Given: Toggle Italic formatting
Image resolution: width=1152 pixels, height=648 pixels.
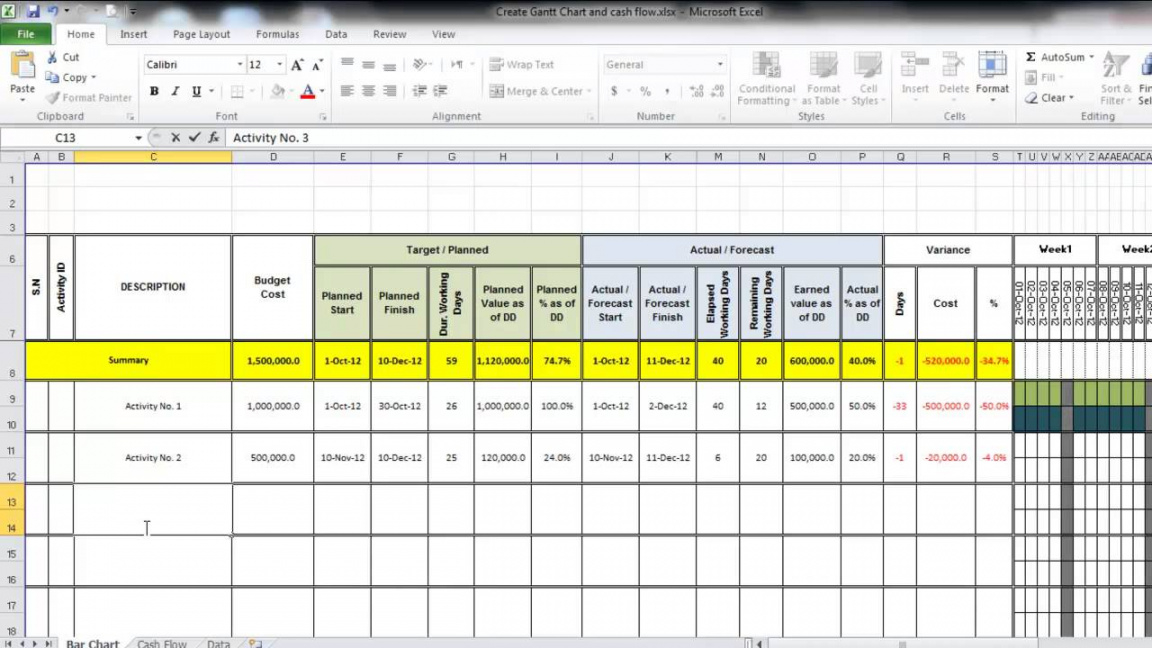Looking at the screenshot, I should coord(175,91).
